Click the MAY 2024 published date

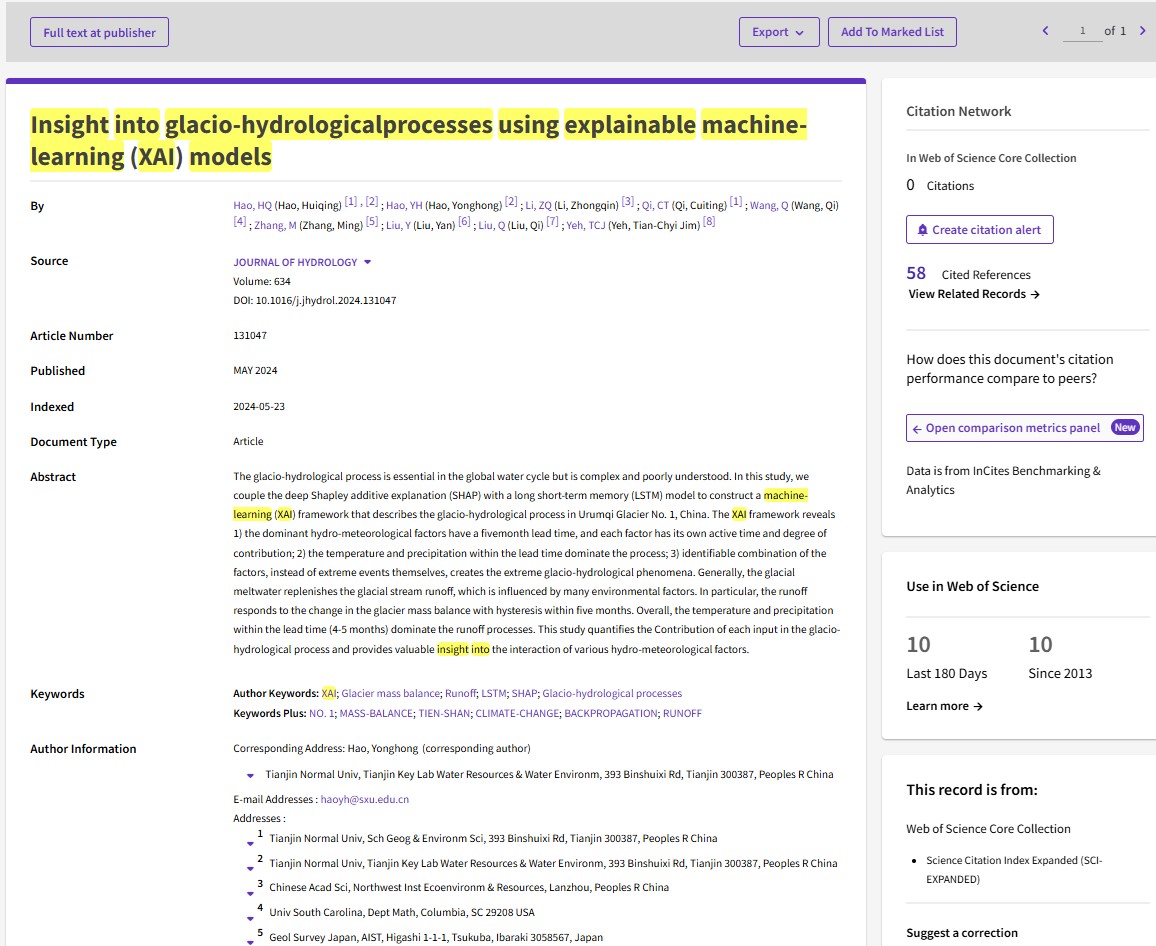255,371
